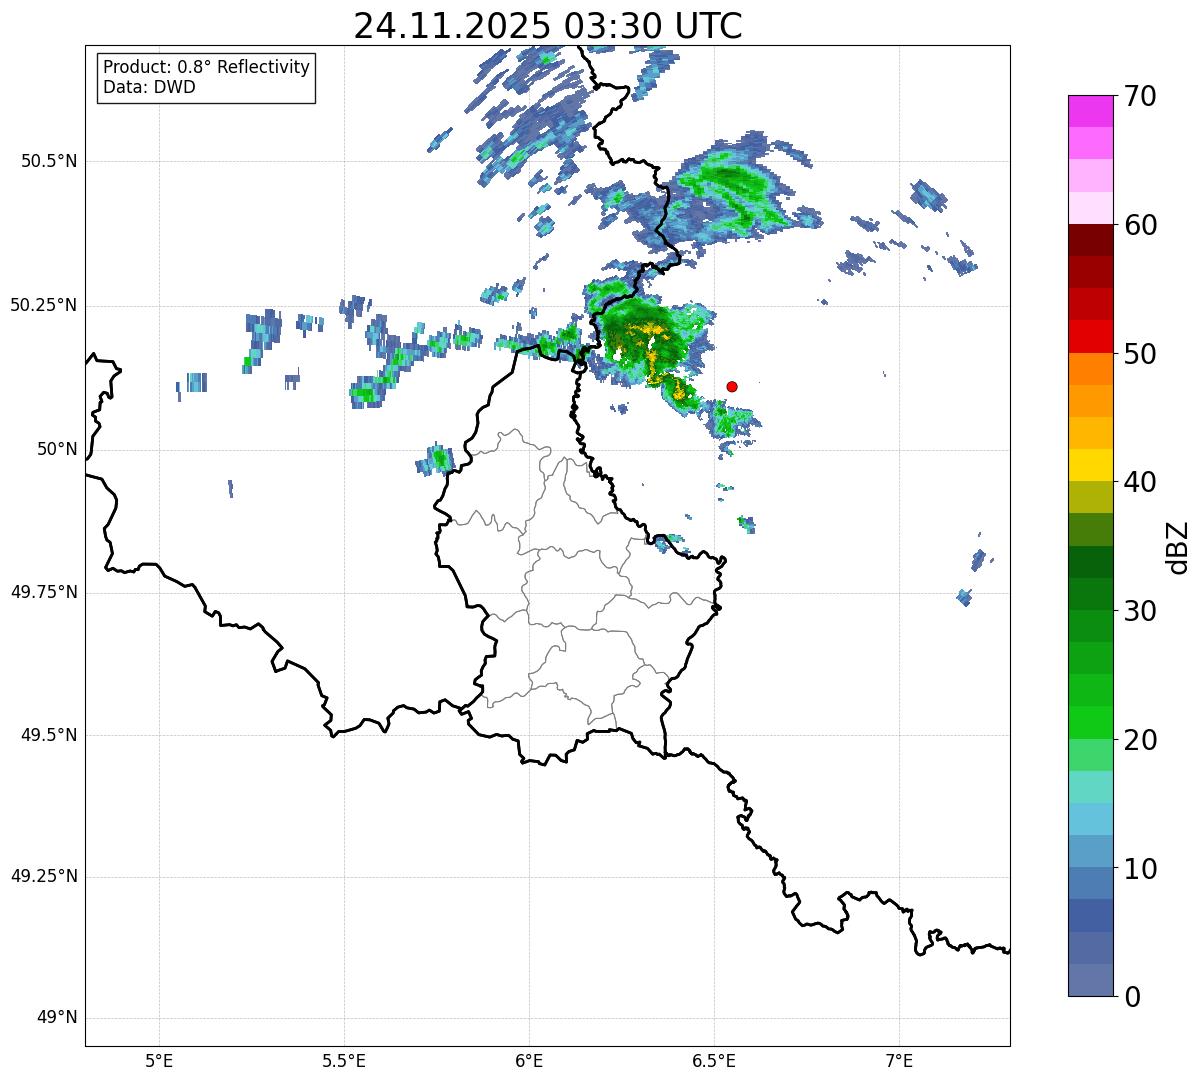The image size is (1202, 1081).
Task: Click the title text 24.11.2025 03:30 UTC
Action: point(548,26)
